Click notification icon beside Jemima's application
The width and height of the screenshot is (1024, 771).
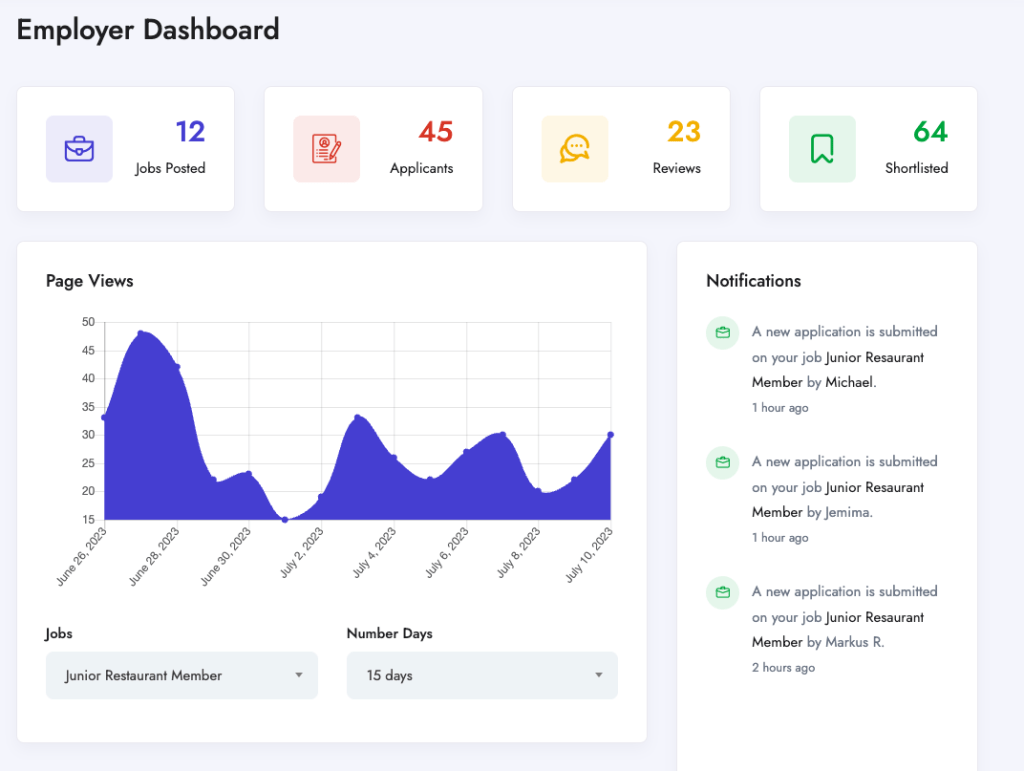[x=722, y=462]
